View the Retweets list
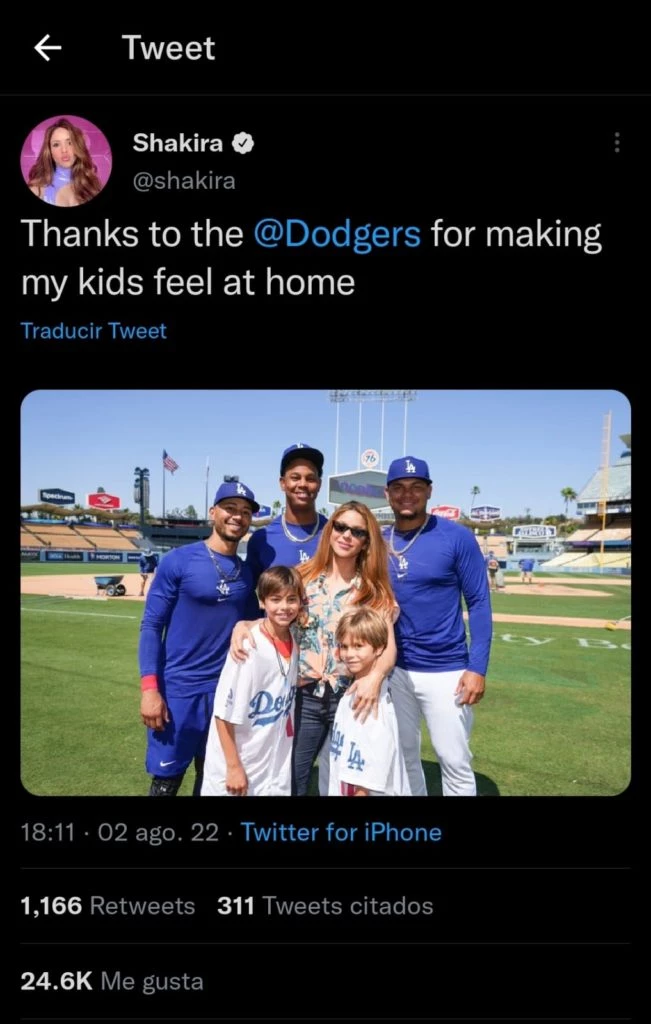651x1024 pixels. click(x=142, y=906)
